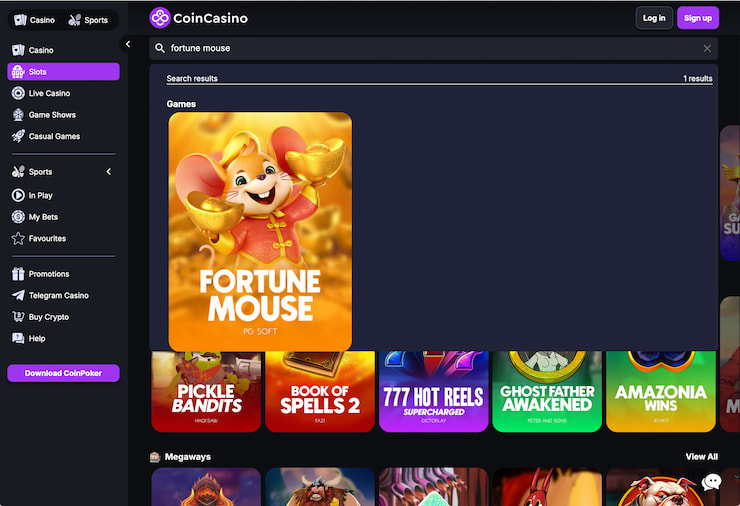Click the CoinCasino logo icon

pos(160,18)
